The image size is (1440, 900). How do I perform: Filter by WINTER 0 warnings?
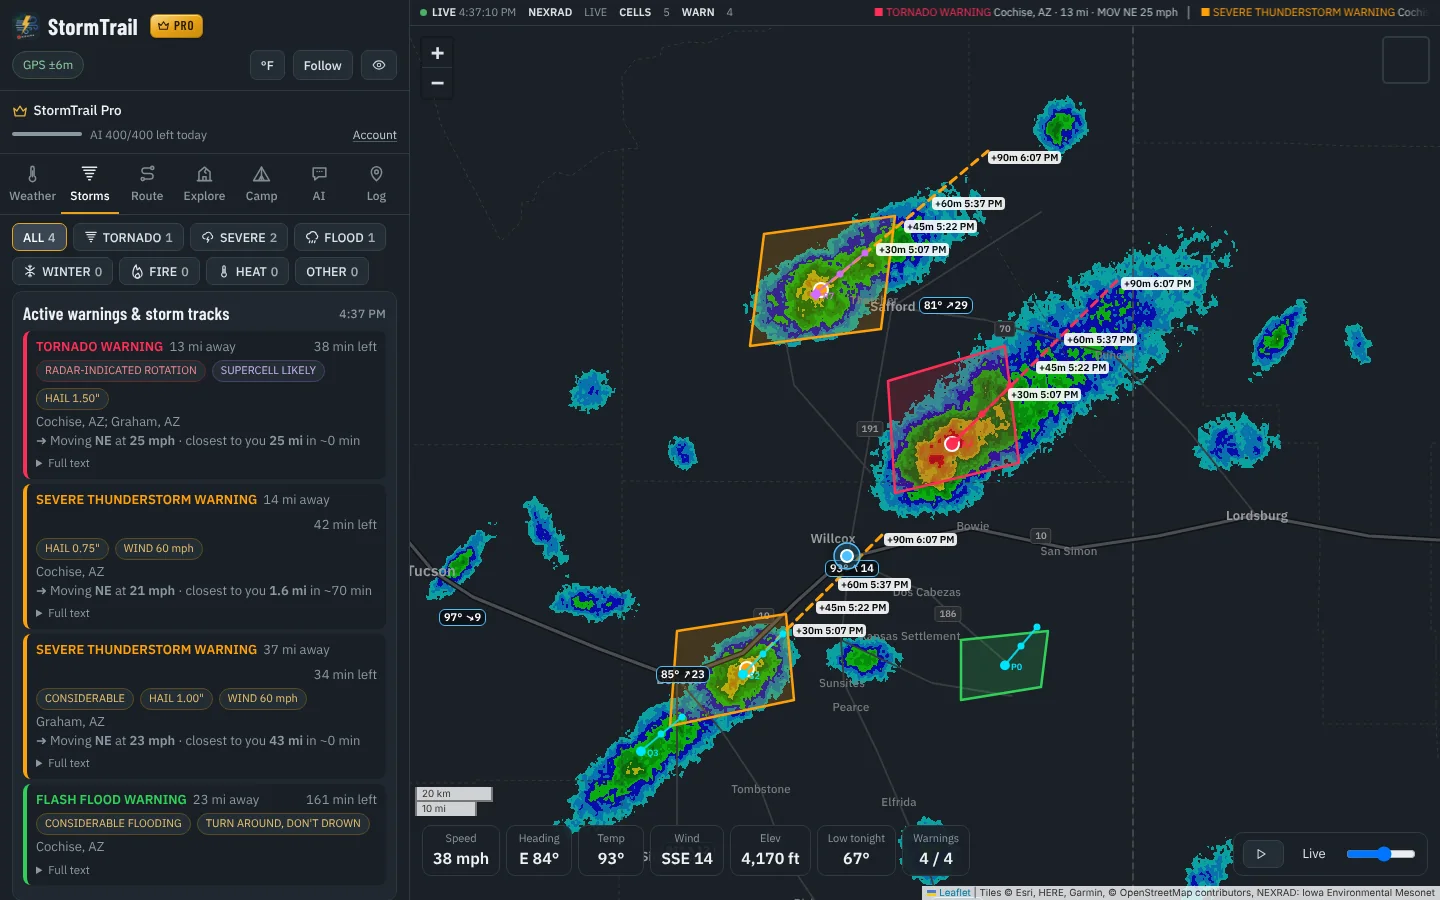coord(63,271)
